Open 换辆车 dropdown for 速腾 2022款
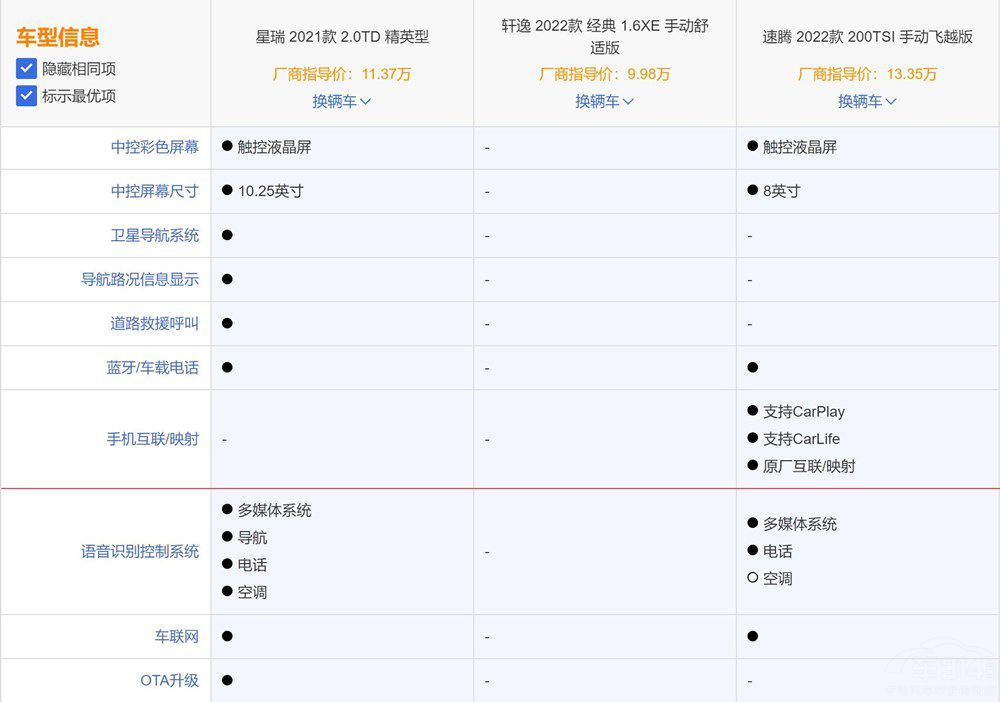Image resolution: width=1000 pixels, height=702 pixels. [x=867, y=101]
